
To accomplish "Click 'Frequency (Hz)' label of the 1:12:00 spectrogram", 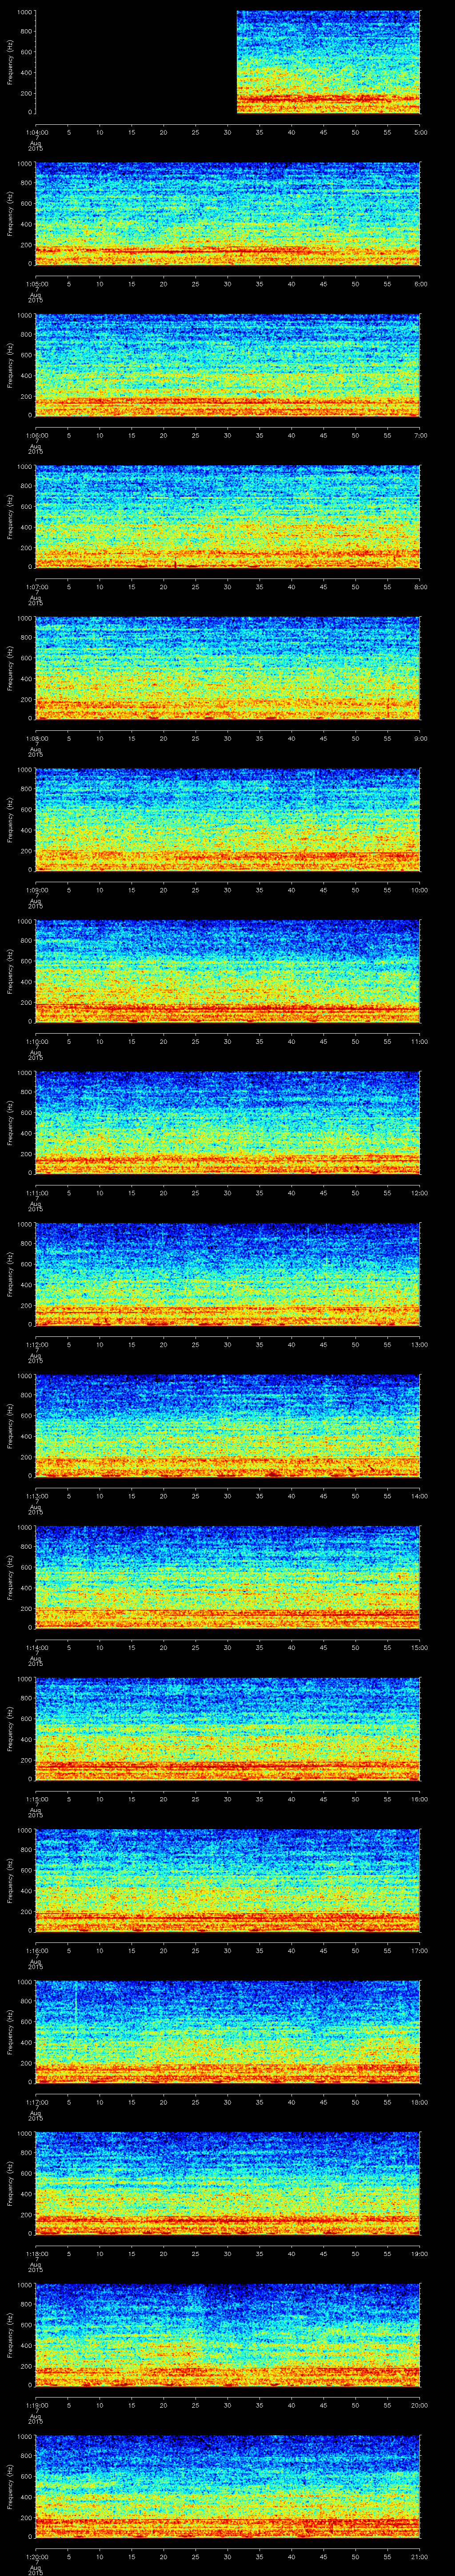I will click(10, 1275).
